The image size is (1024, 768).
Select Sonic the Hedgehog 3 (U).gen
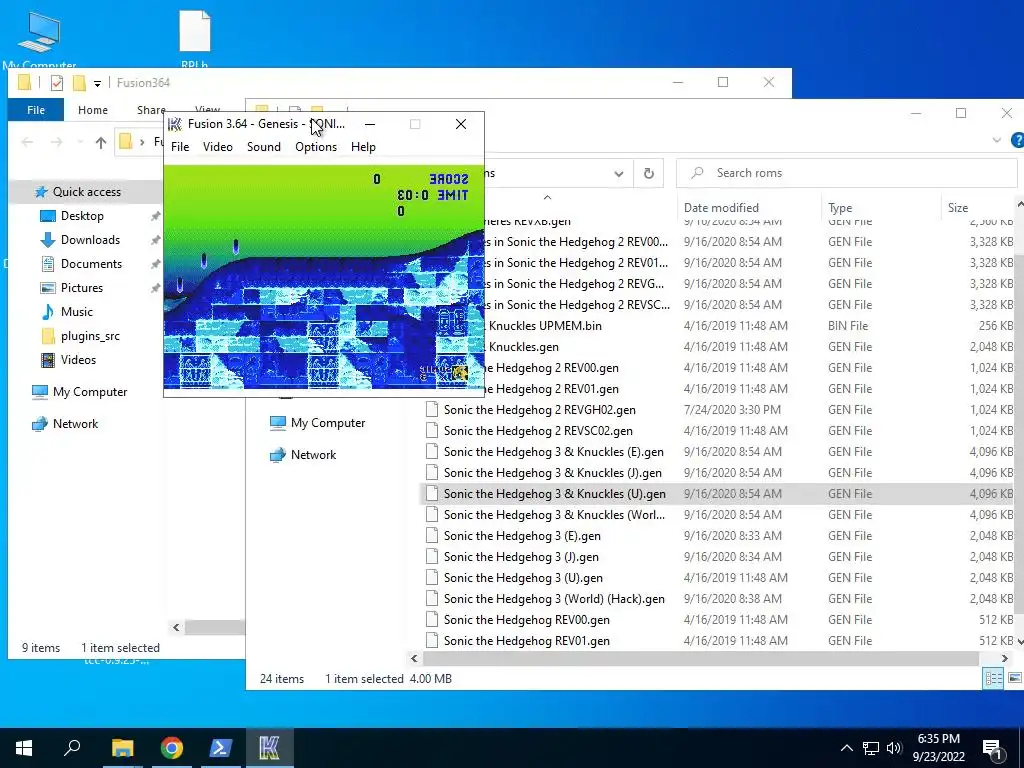click(718, 578)
